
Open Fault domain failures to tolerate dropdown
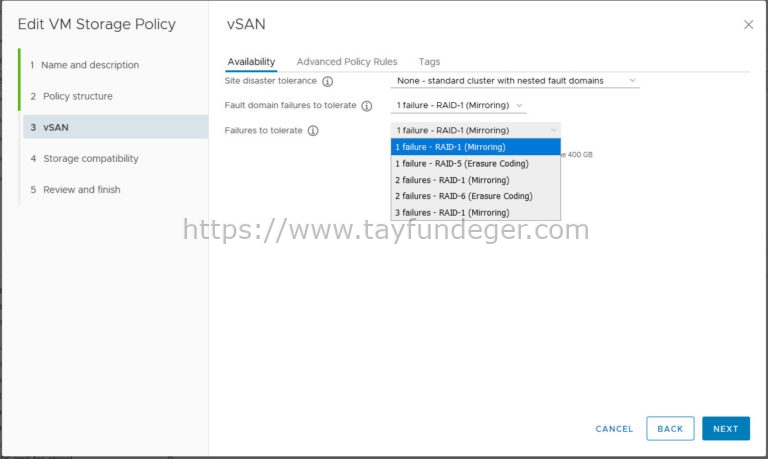(458, 105)
